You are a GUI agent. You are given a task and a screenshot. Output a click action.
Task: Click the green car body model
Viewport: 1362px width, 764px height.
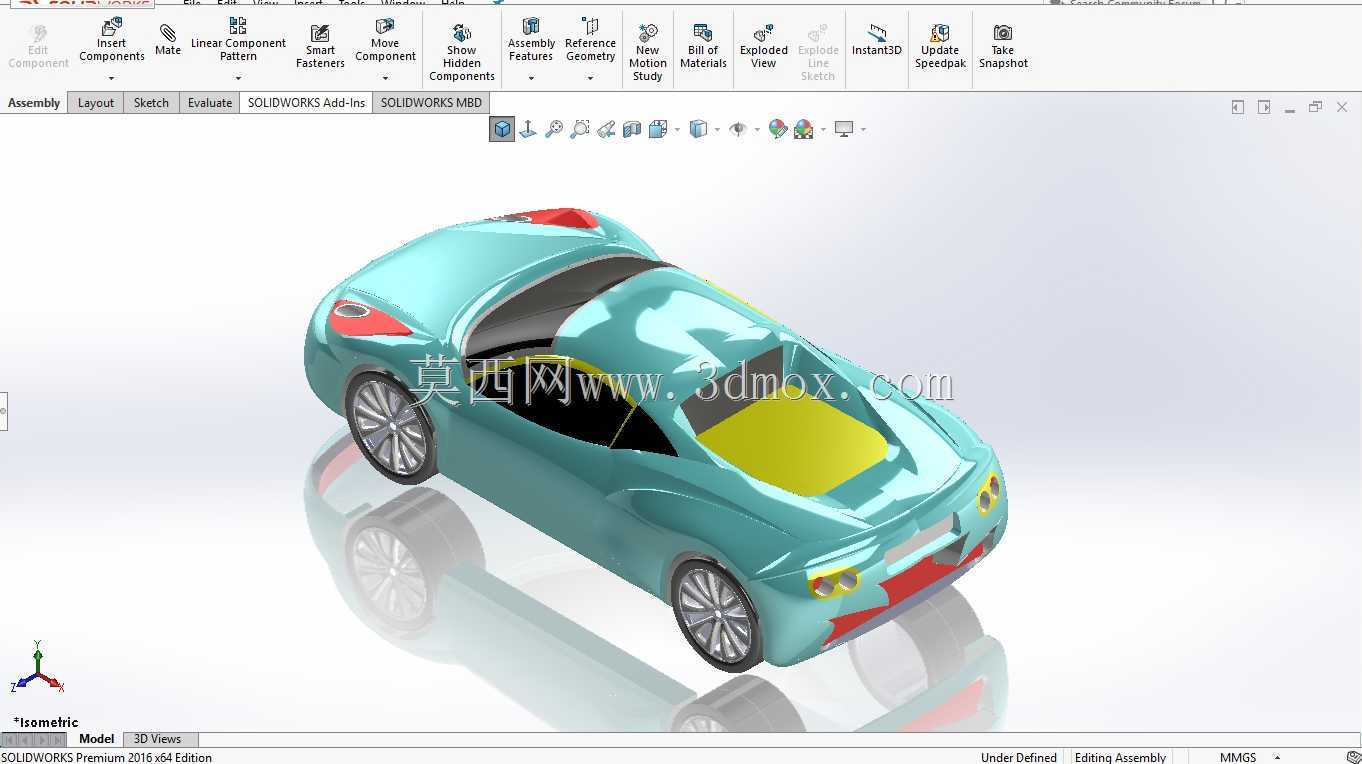click(655, 440)
